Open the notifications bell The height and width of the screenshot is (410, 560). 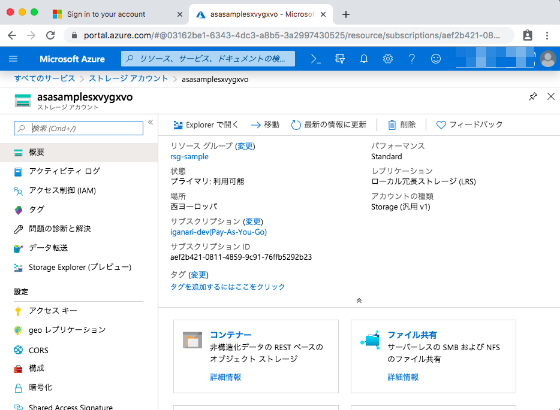(x=364, y=59)
